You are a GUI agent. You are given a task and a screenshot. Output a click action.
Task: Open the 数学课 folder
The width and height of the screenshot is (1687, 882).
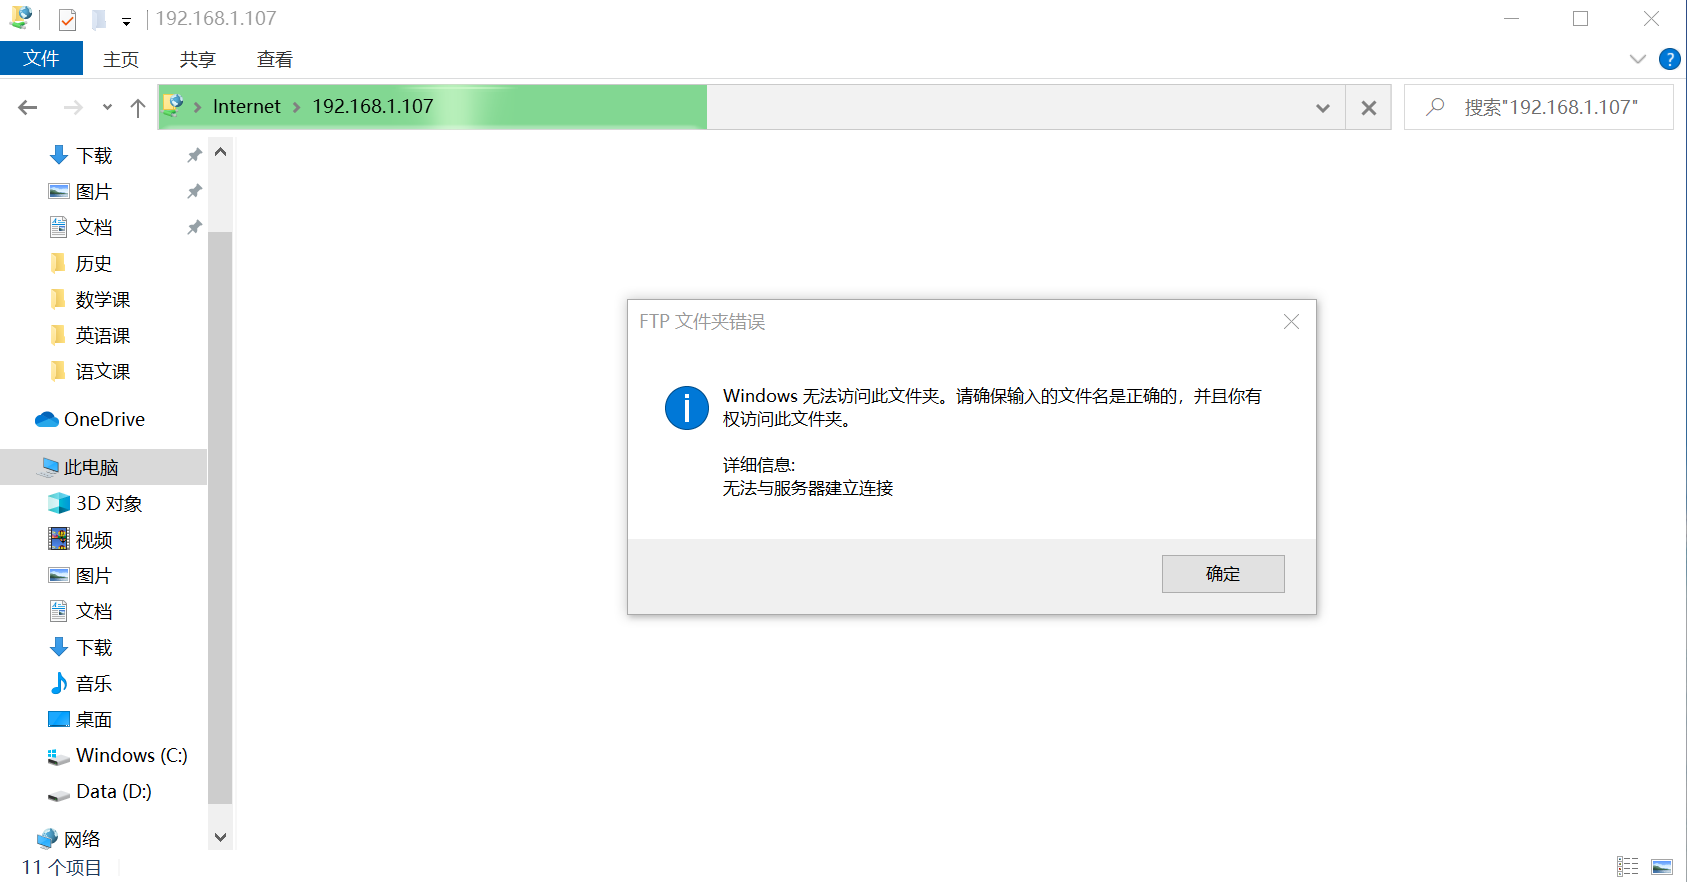(102, 299)
